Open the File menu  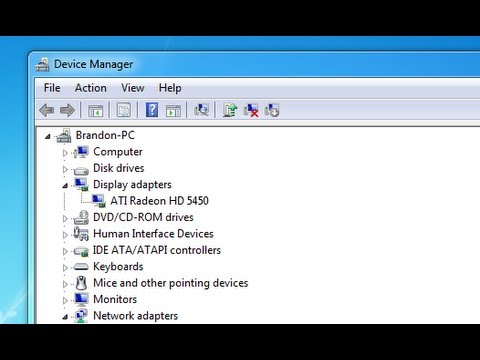[x=52, y=88]
